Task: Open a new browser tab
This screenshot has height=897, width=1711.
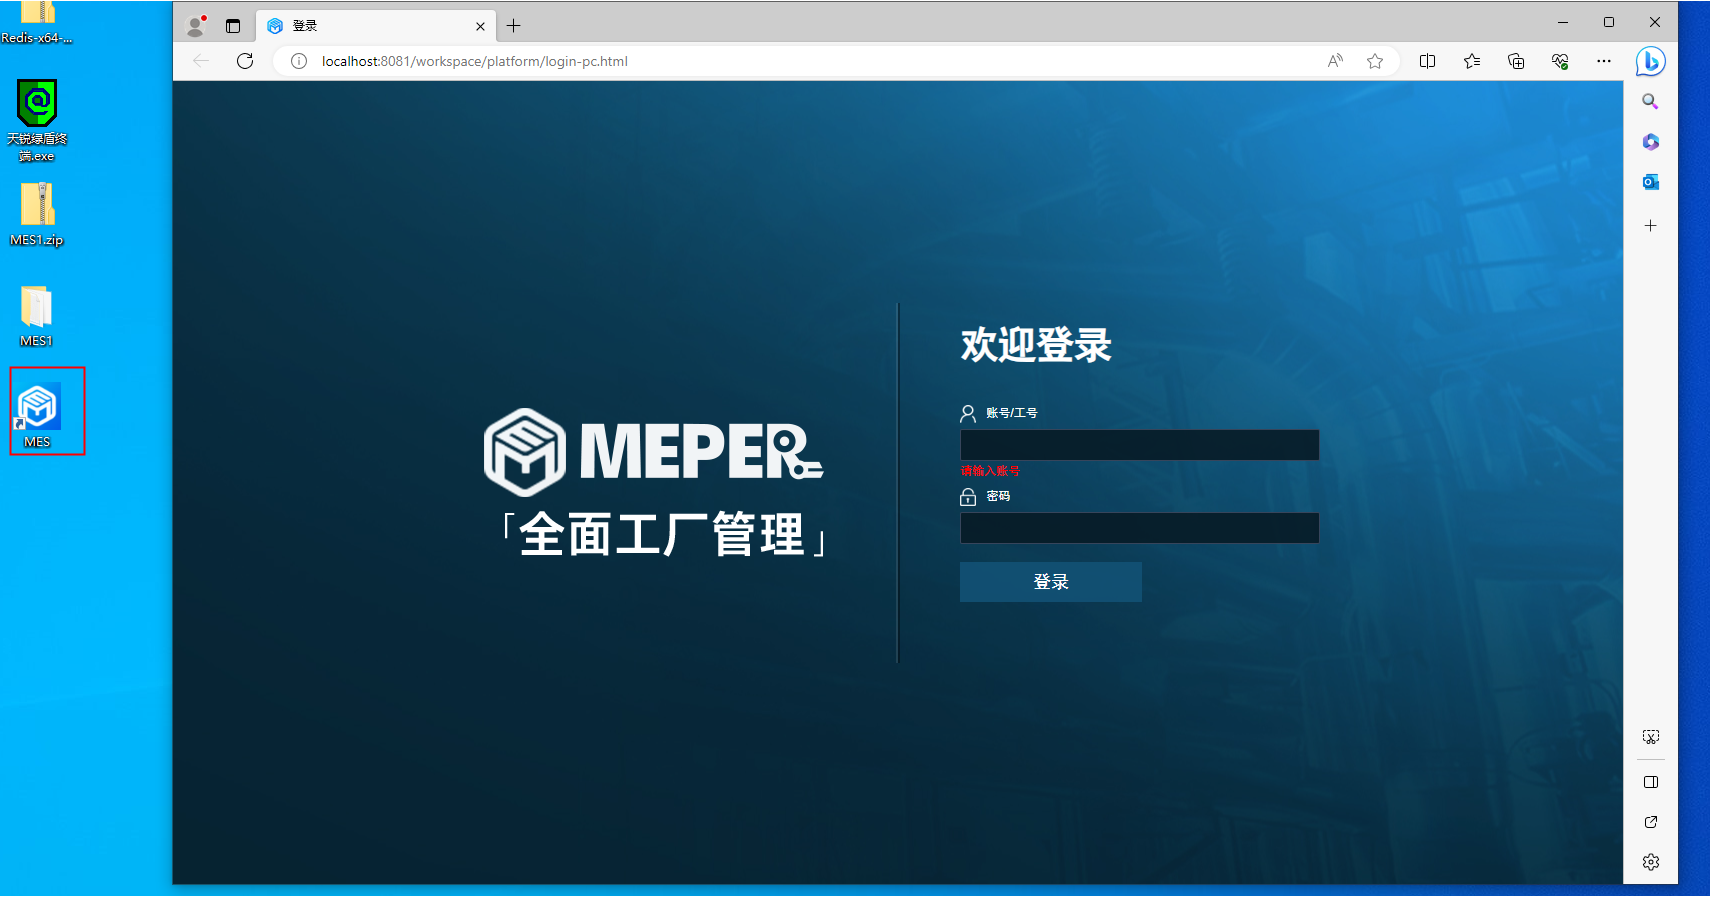Action: 514,26
